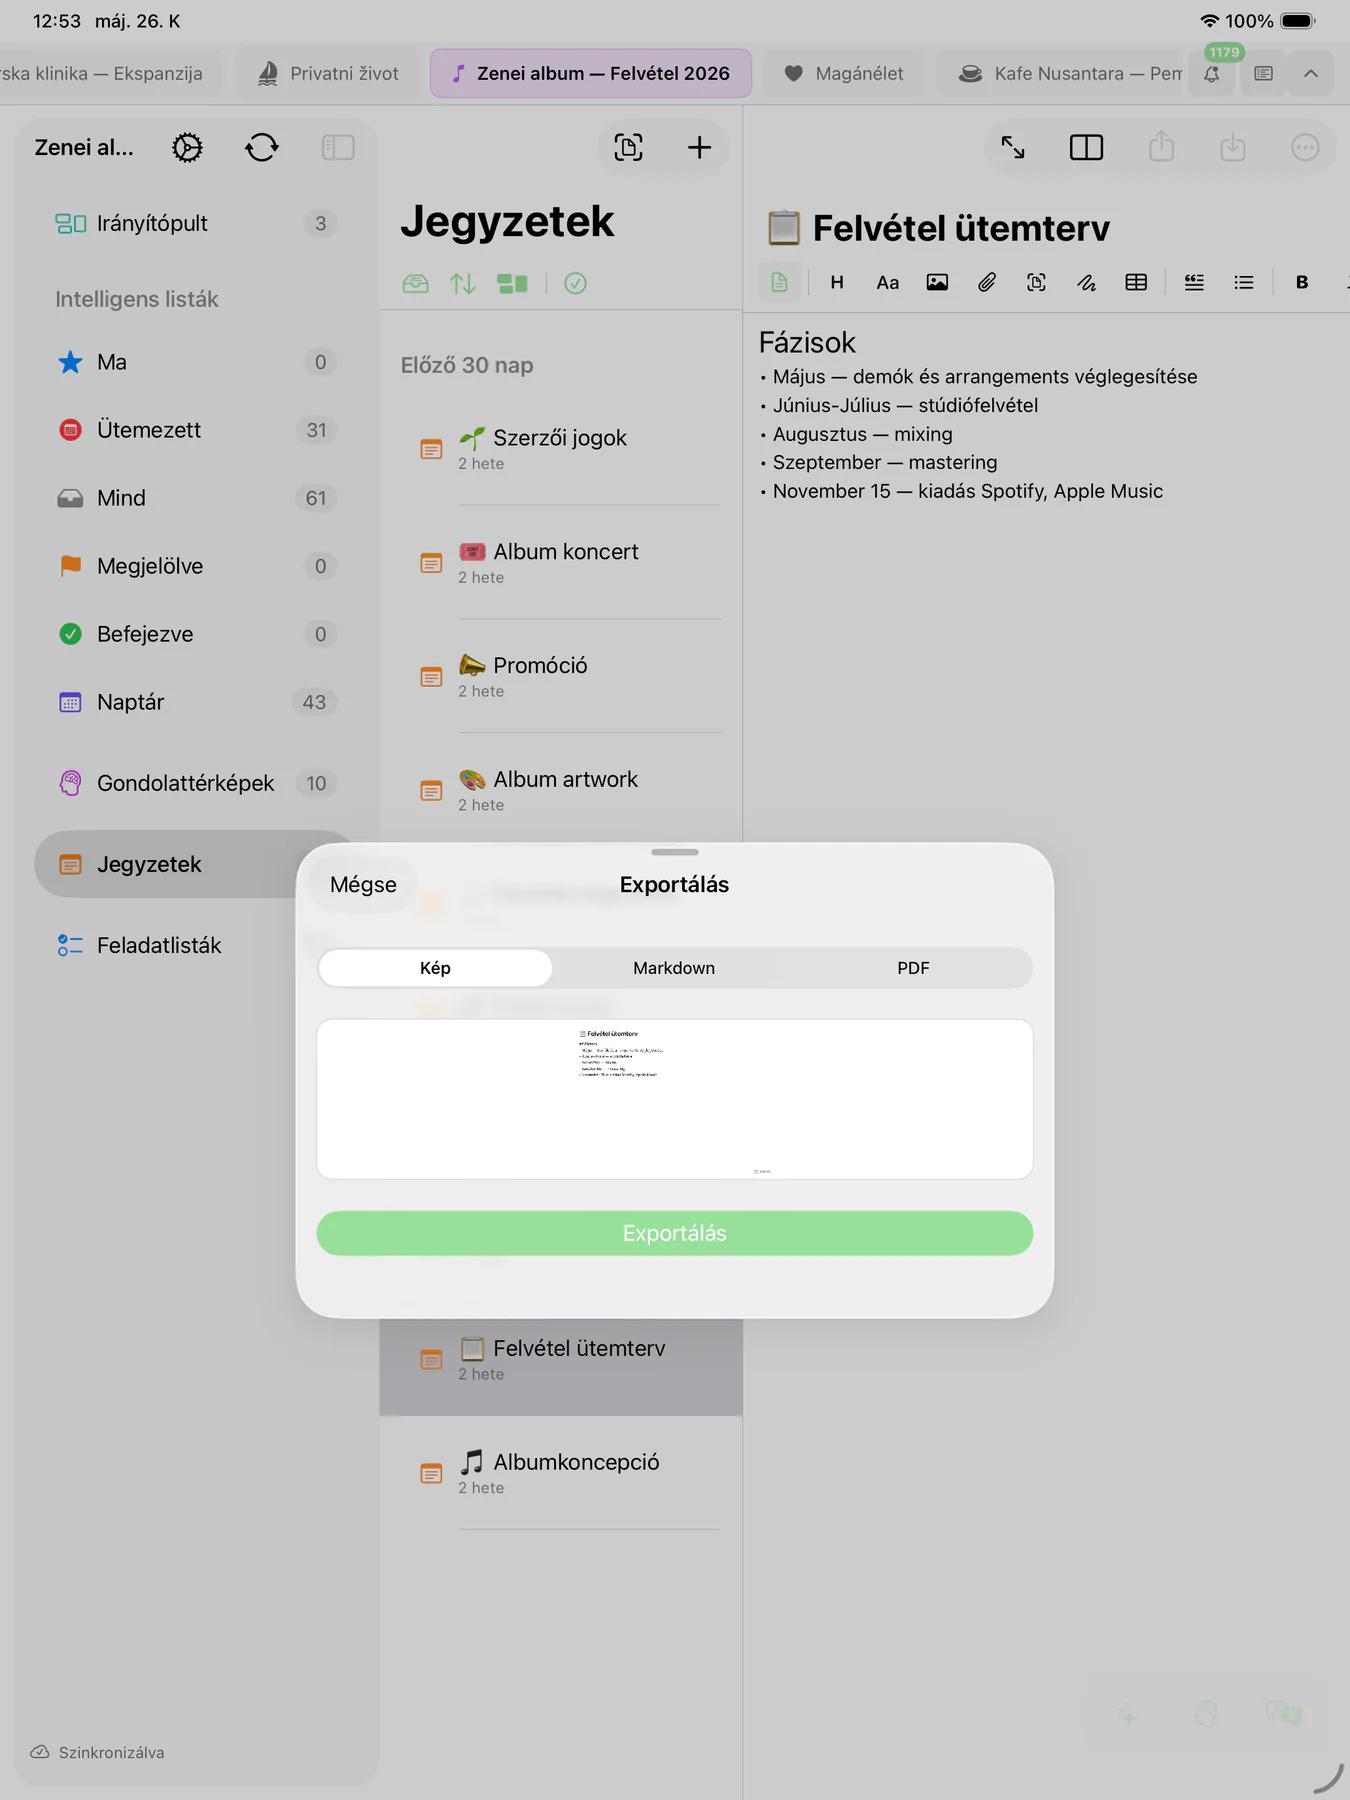1350x1800 pixels.
Task: Tap the text scan icon in editor toolbar
Action: pos(1036,283)
